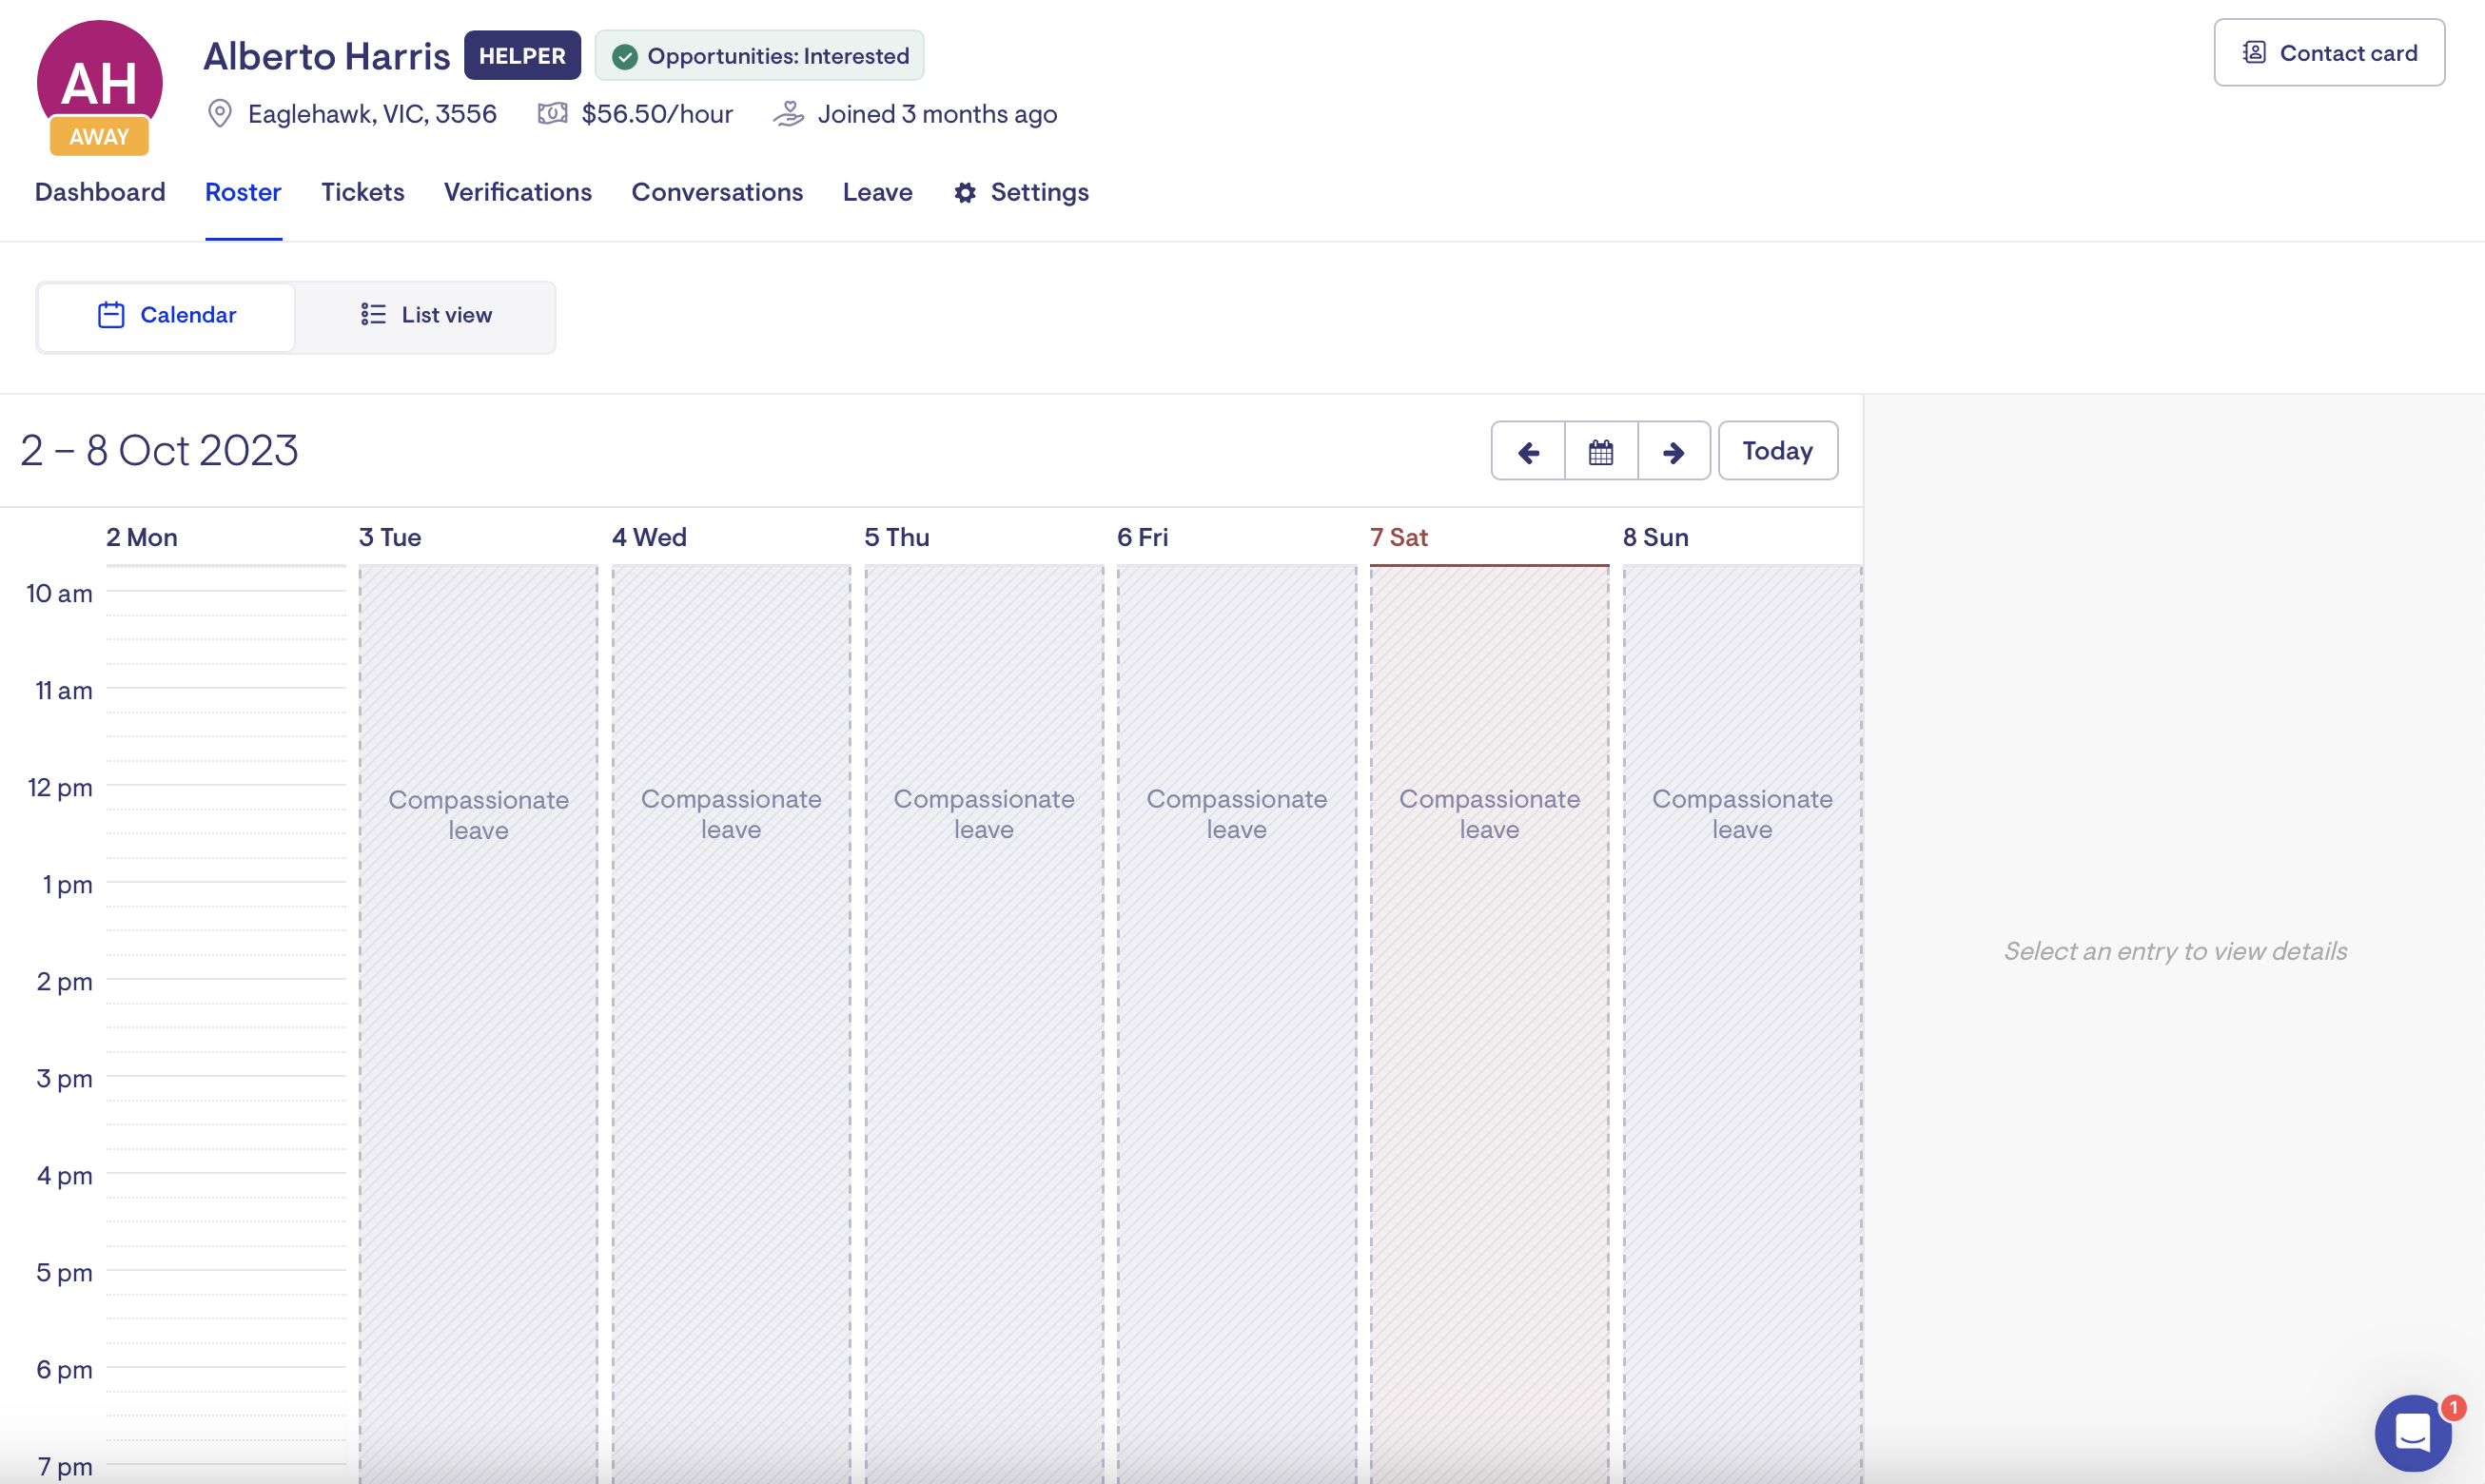Select Tuesday's Compassionate leave entry

pyautogui.click(x=478, y=814)
